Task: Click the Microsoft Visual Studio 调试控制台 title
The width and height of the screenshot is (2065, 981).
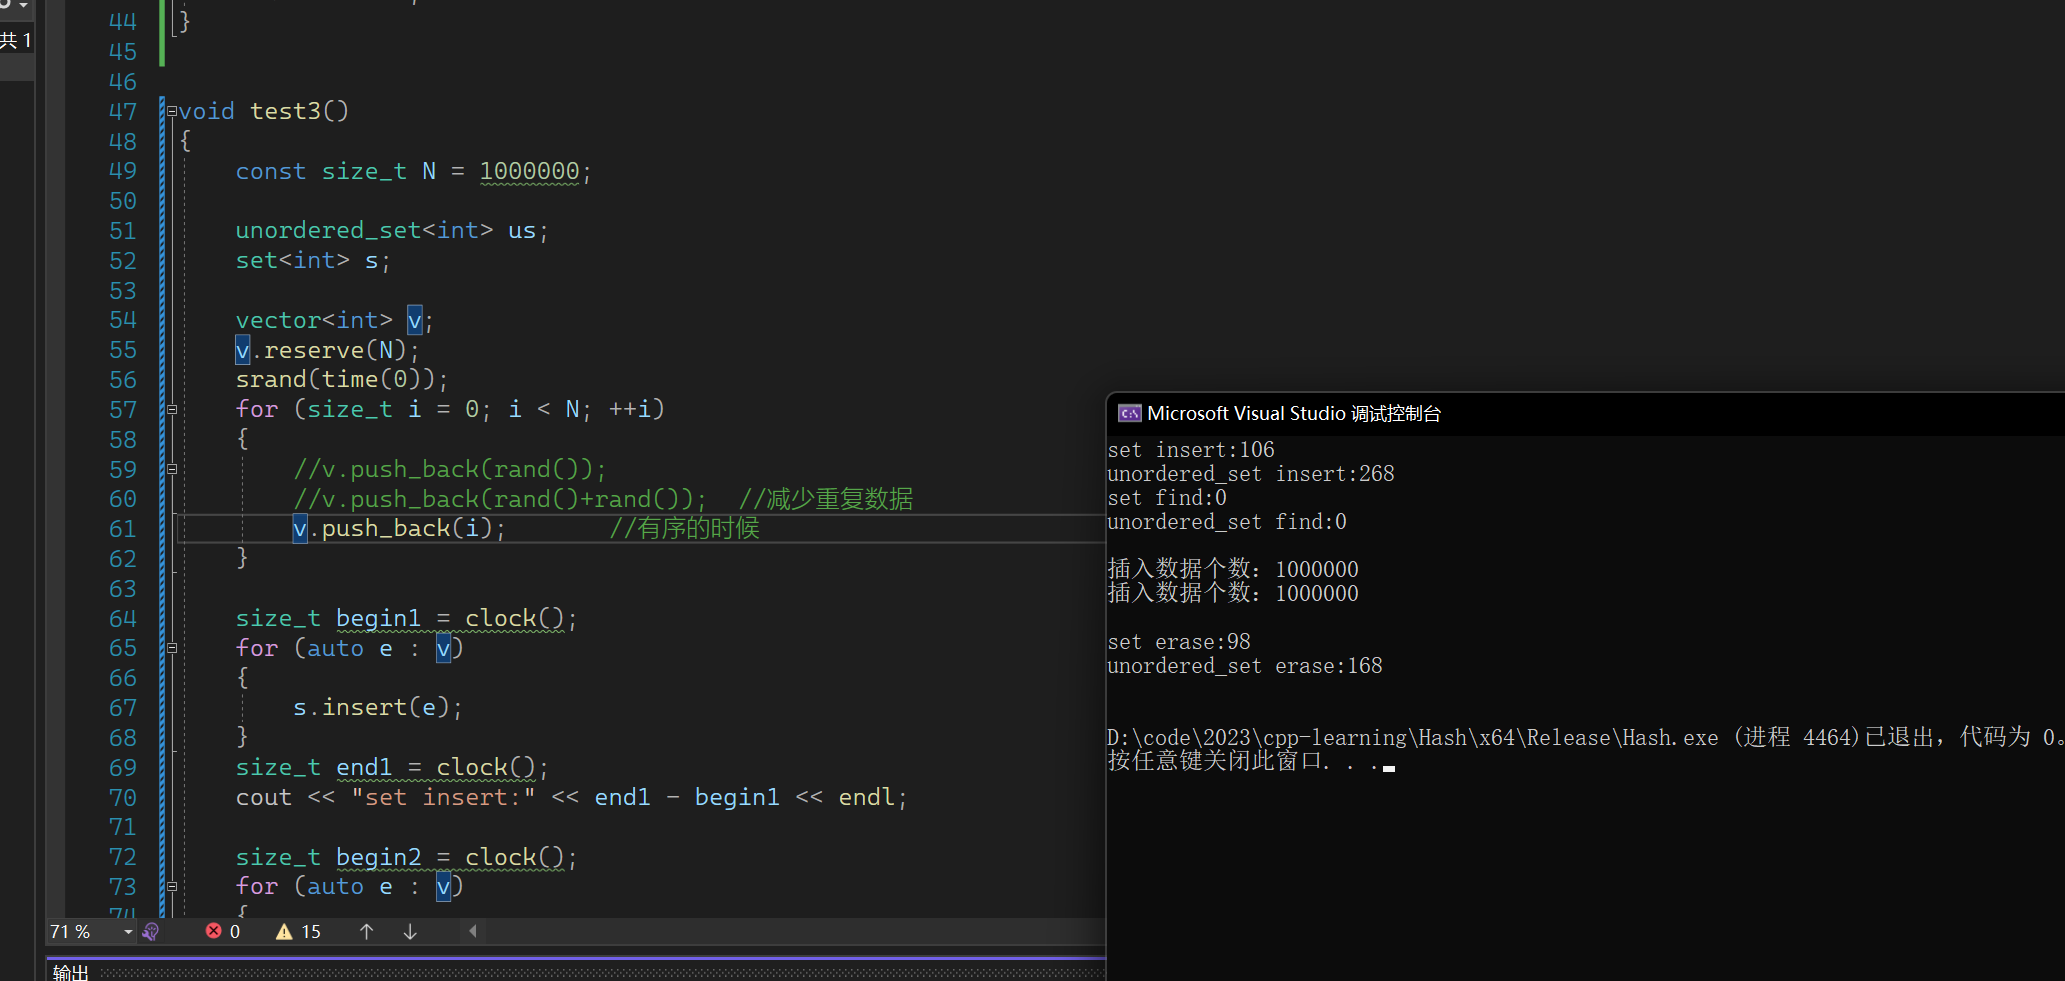Action: [x=1294, y=414]
